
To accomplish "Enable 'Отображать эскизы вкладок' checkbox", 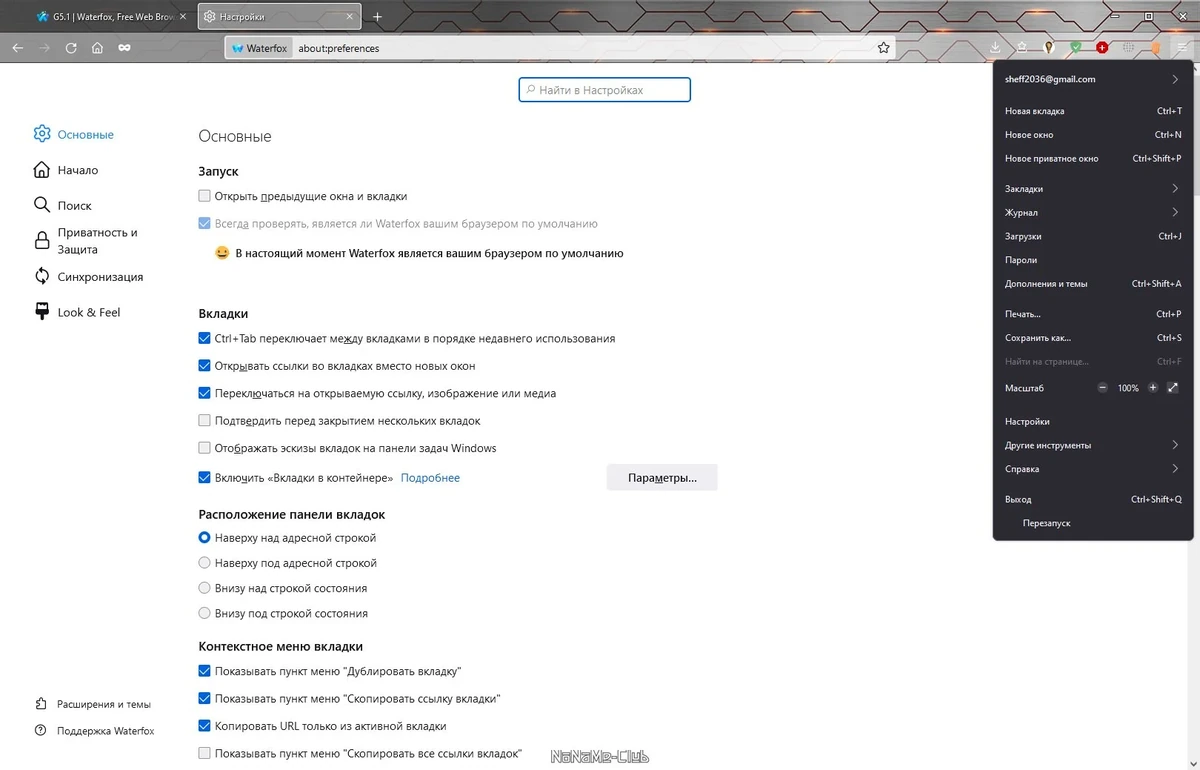I will coord(205,448).
